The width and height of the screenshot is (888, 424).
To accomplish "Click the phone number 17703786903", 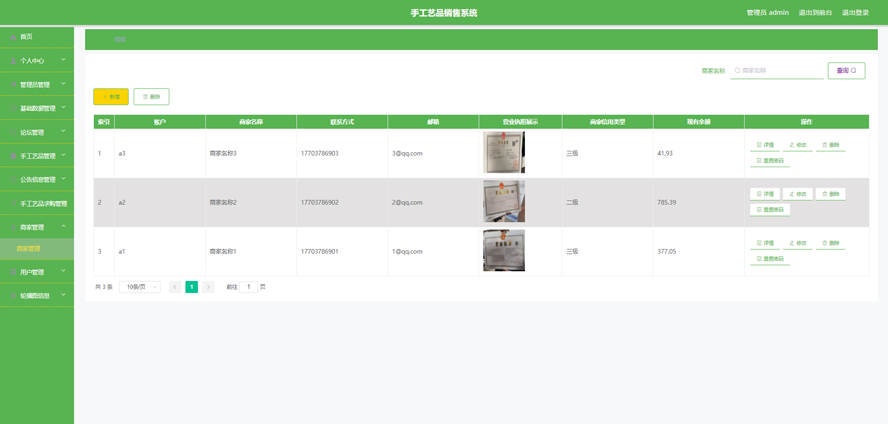I will pos(319,153).
